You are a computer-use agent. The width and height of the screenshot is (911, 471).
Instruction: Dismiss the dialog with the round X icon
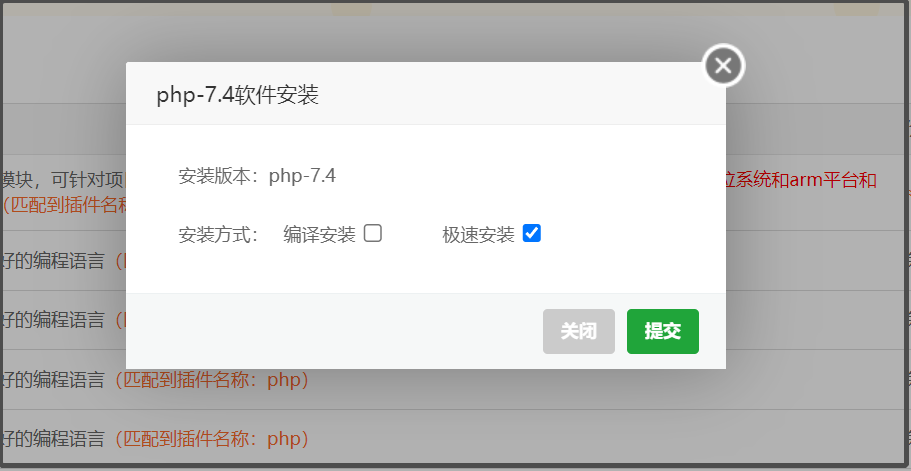coord(723,66)
